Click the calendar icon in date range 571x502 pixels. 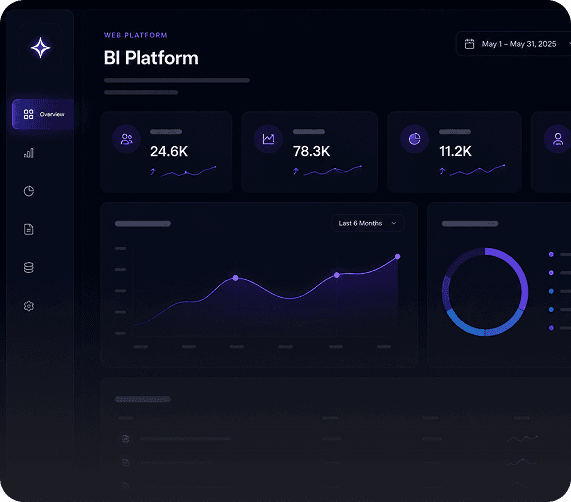[x=469, y=44]
